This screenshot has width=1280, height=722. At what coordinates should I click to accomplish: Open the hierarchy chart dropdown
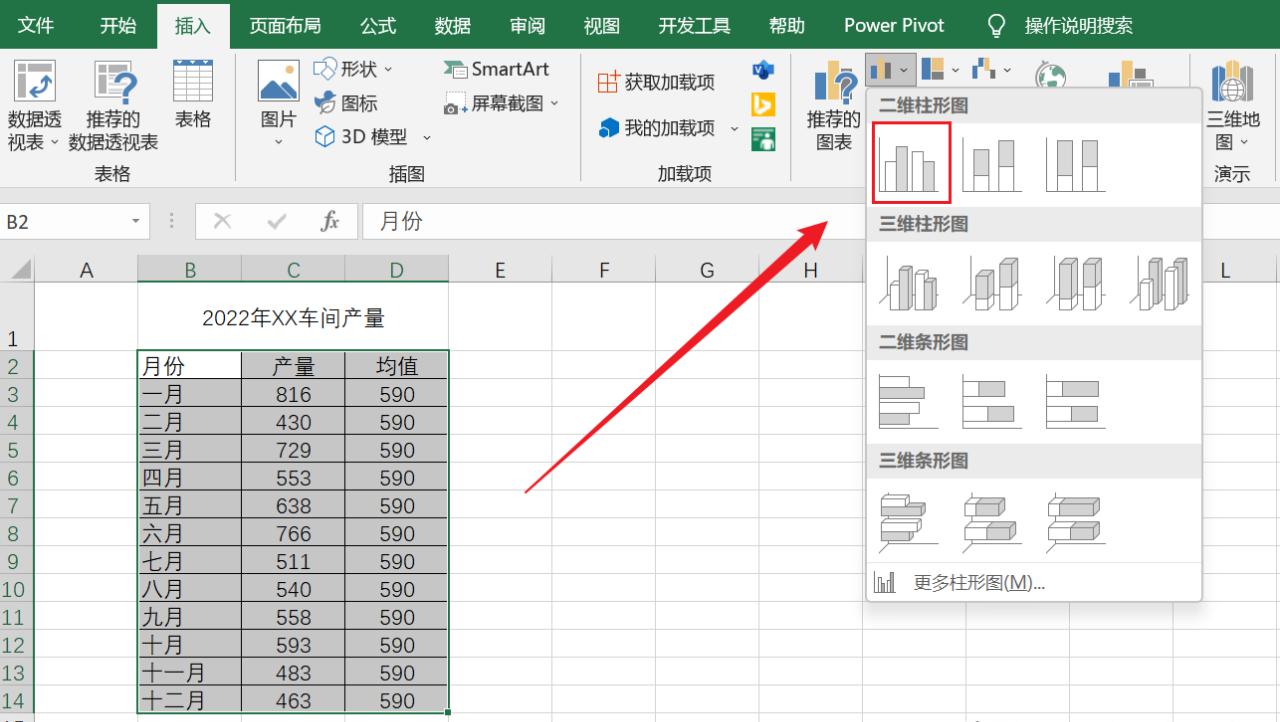tap(940, 70)
